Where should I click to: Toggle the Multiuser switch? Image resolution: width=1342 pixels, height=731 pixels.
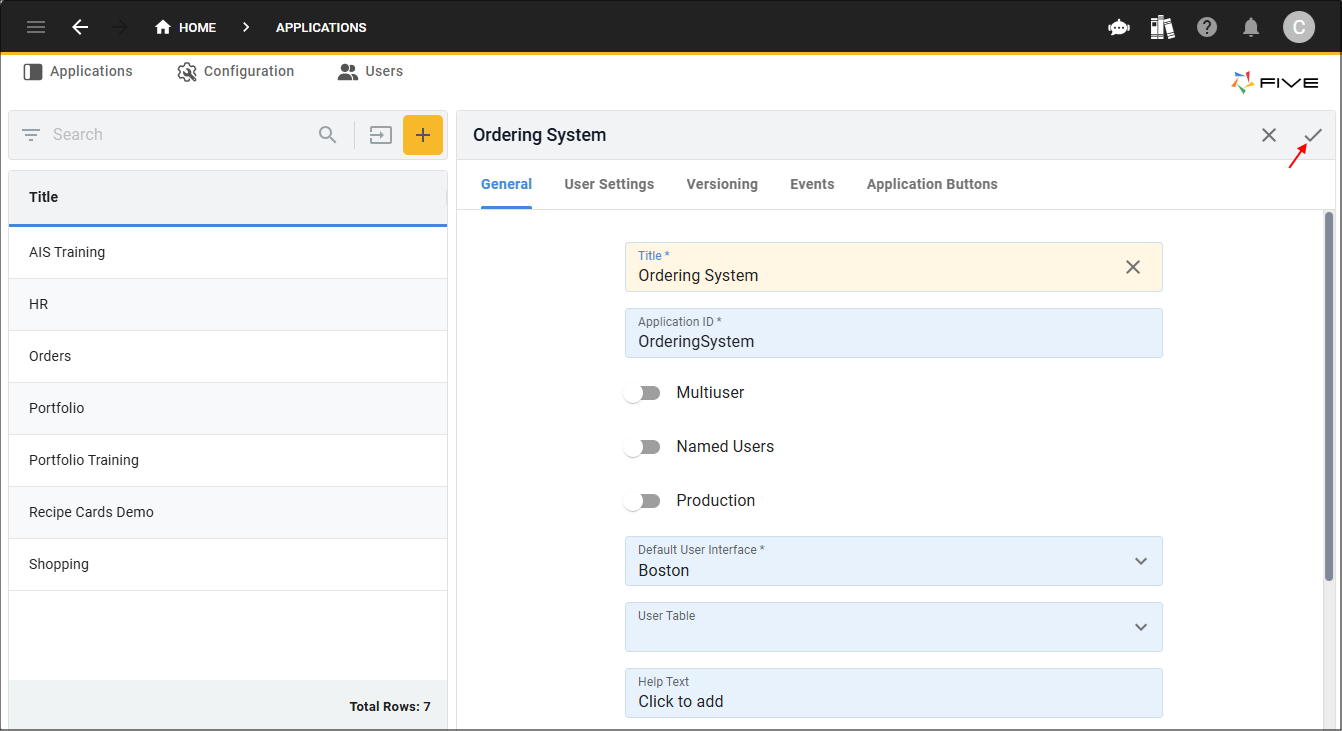(x=642, y=393)
